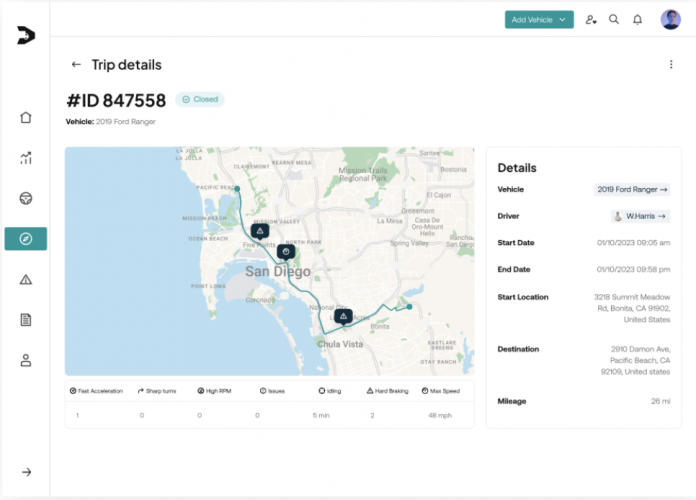
Task: Open the W.Harris driver link
Action: click(x=641, y=216)
